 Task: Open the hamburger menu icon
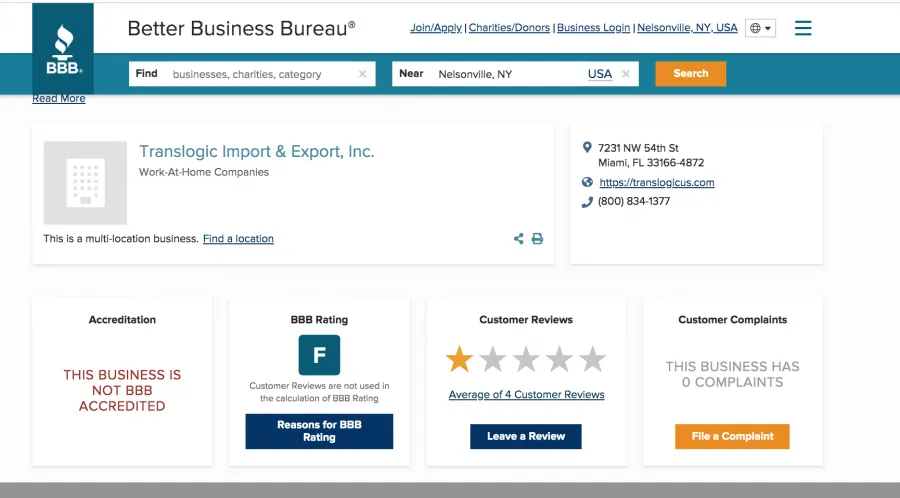[803, 28]
